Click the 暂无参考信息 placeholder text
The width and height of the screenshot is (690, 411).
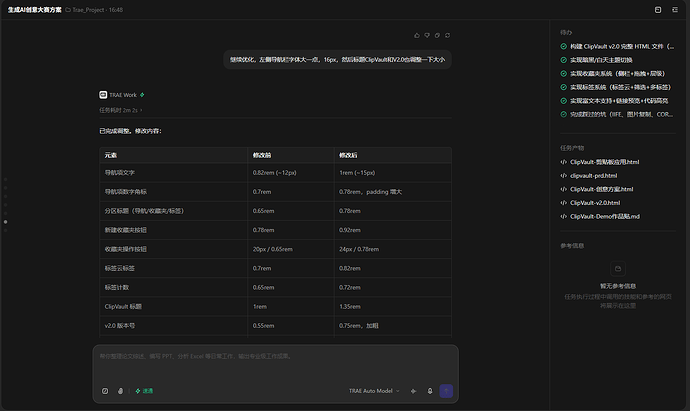[618, 286]
